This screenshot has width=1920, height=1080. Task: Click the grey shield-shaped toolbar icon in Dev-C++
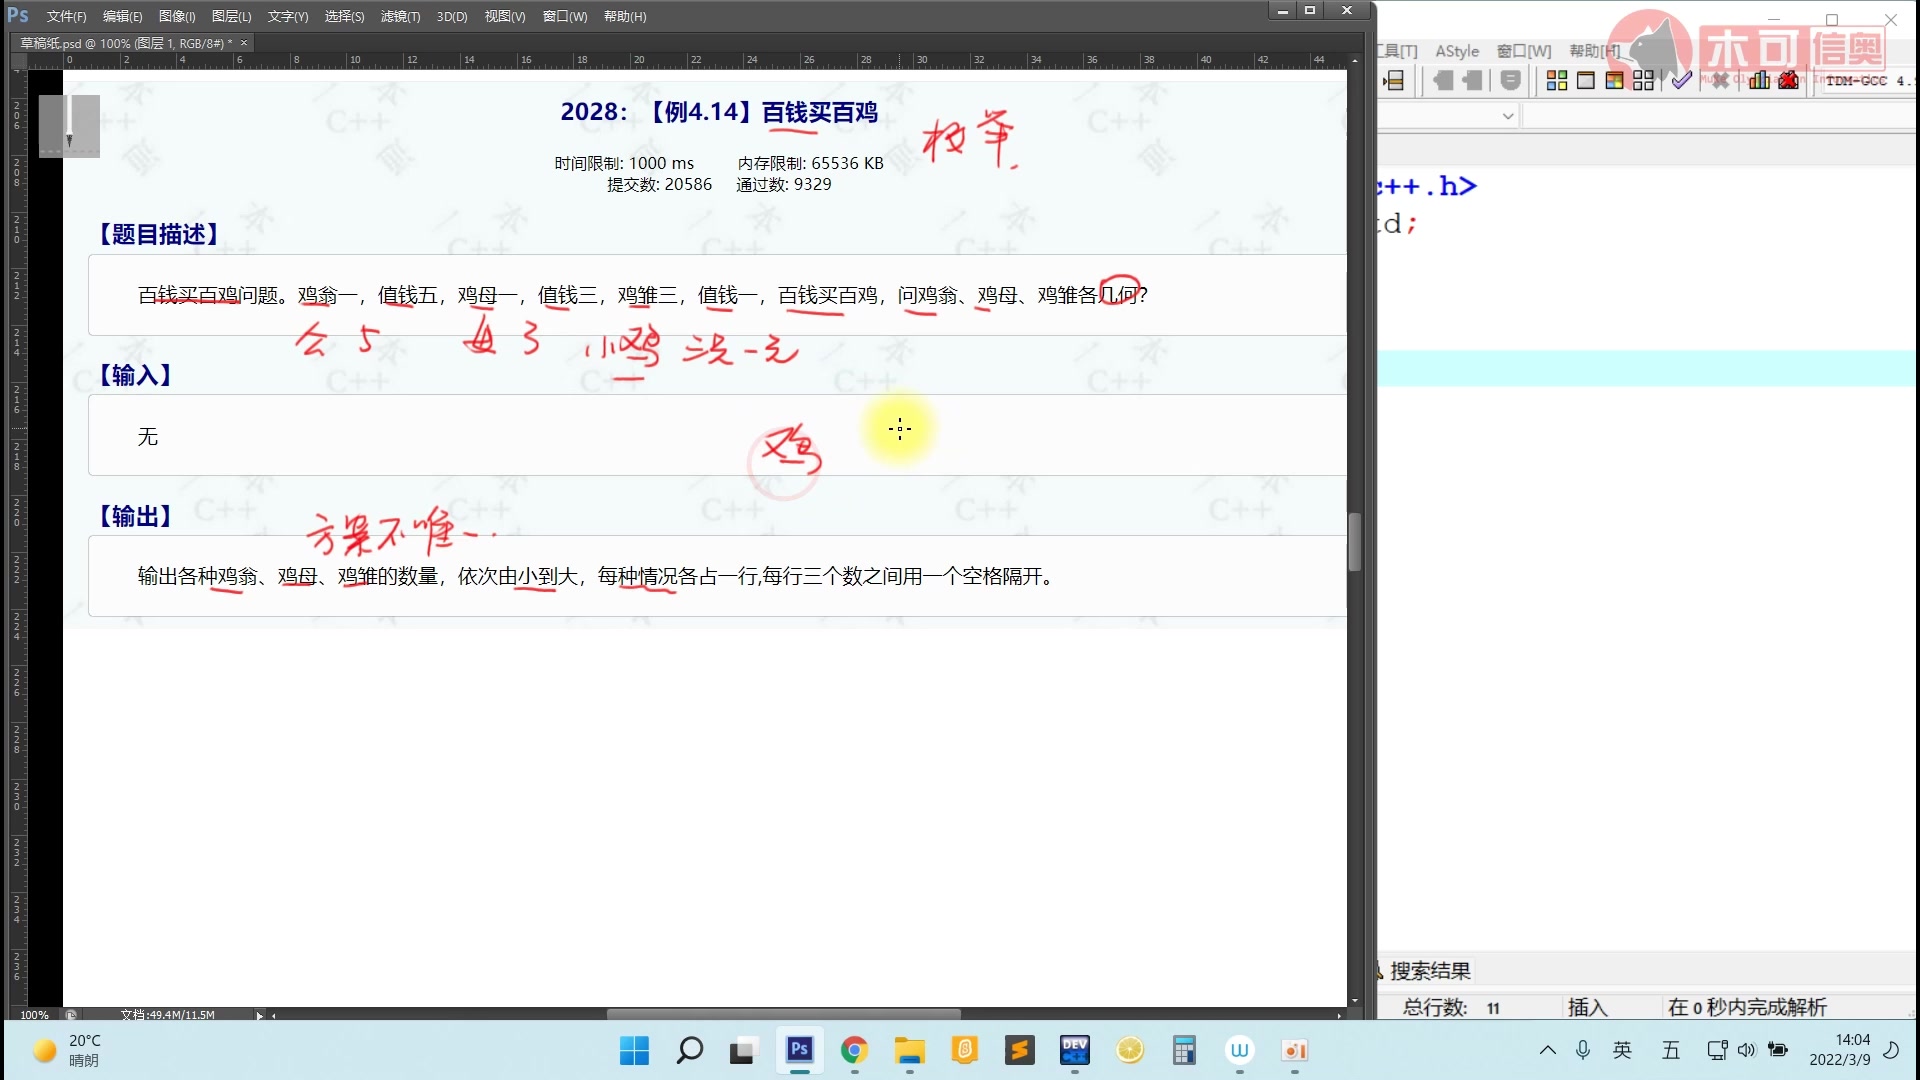[x=1511, y=80]
